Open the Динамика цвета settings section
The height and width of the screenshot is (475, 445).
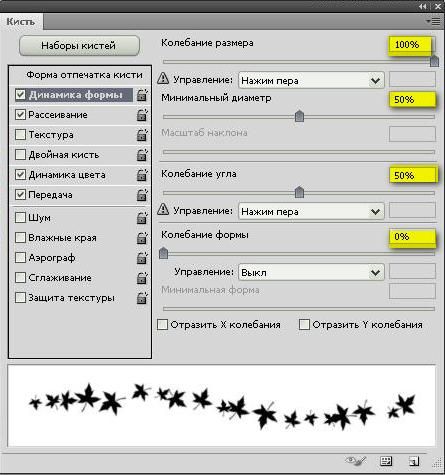[x=67, y=175]
